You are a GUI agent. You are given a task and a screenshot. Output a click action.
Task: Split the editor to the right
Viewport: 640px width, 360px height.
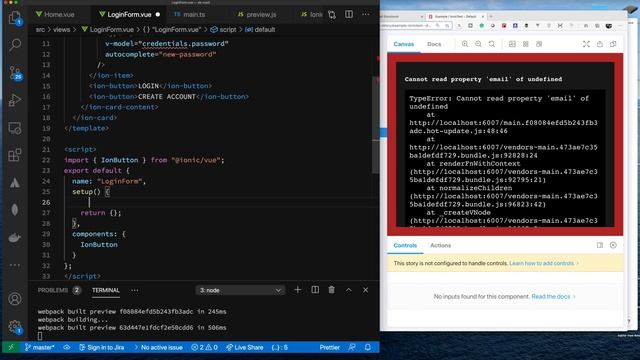coord(349,14)
